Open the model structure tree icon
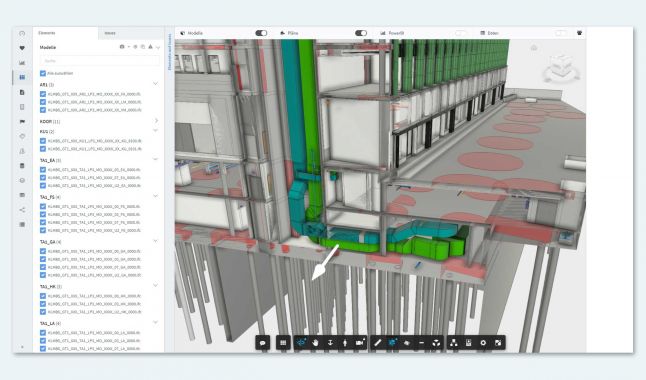The height and width of the screenshot is (380, 646). pos(454,342)
